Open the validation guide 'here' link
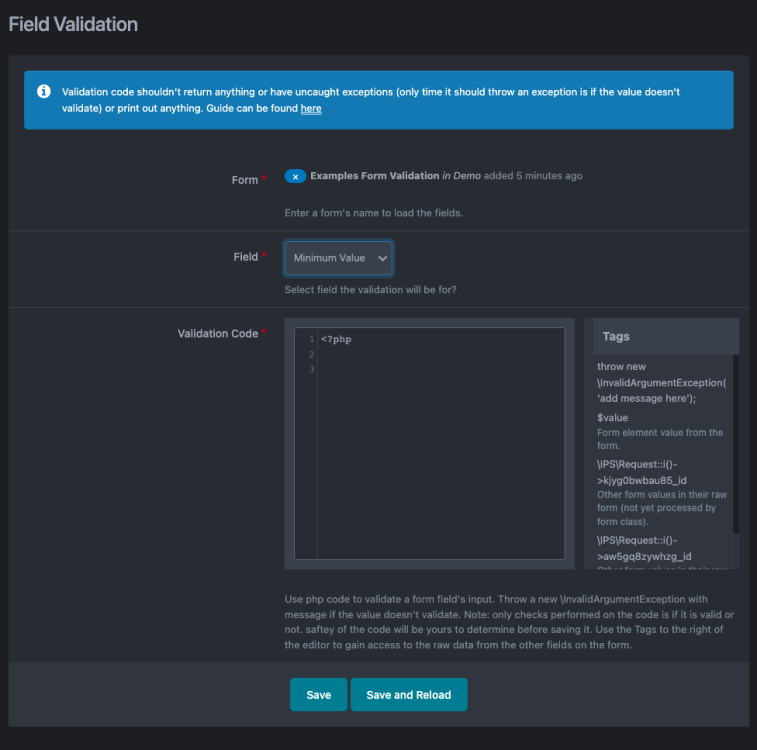This screenshot has height=750, width=757. (311, 108)
